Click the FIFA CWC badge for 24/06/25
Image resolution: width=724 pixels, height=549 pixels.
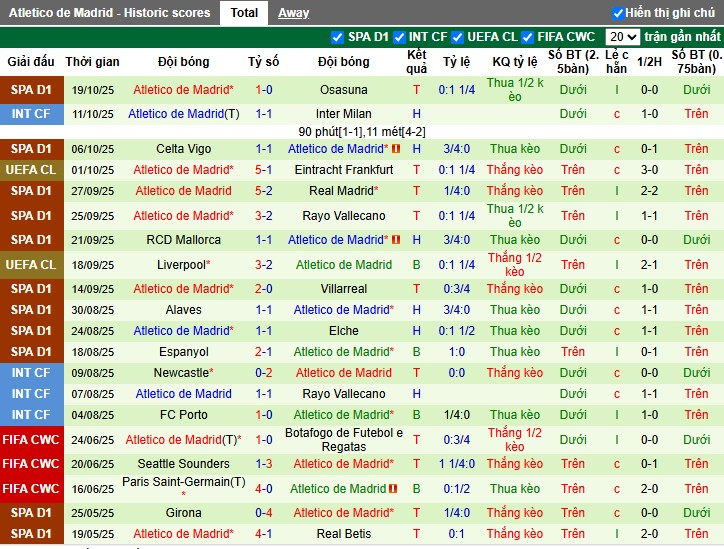(31, 440)
